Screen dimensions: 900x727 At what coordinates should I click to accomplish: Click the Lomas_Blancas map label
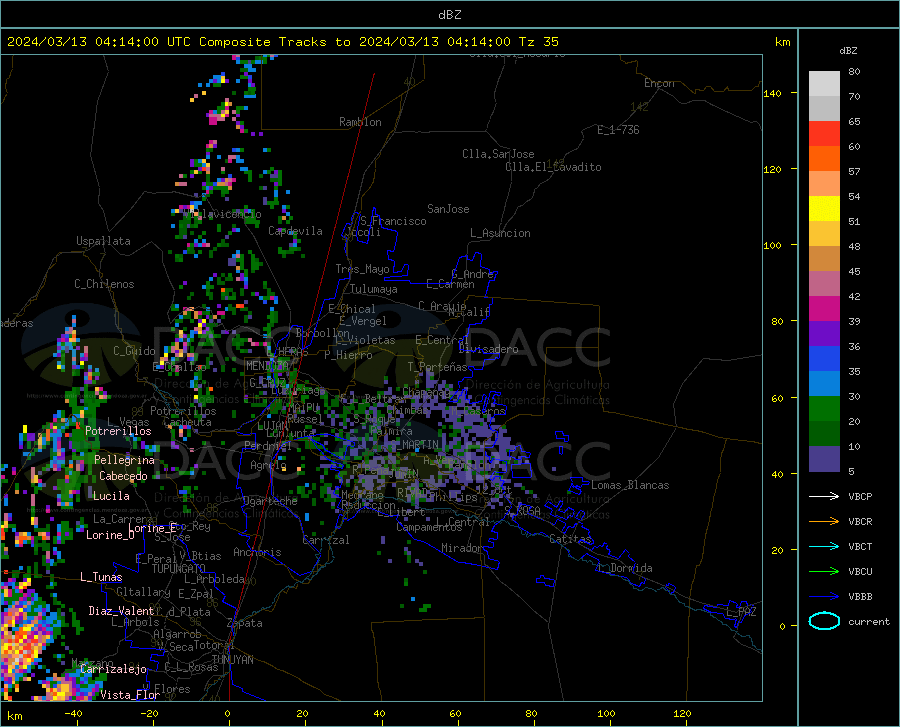pos(630,485)
